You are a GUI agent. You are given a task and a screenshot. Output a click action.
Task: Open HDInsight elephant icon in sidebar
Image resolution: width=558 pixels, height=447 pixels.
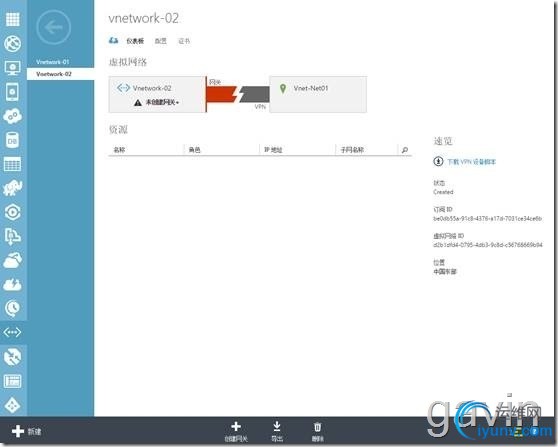(x=12, y=188)
